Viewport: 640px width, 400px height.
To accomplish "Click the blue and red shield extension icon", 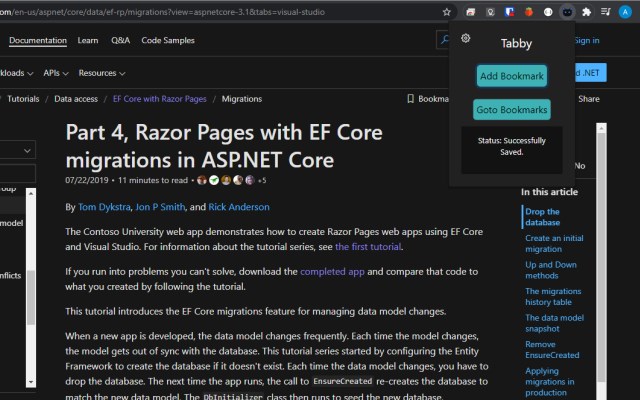I will [x=509, y=12].
